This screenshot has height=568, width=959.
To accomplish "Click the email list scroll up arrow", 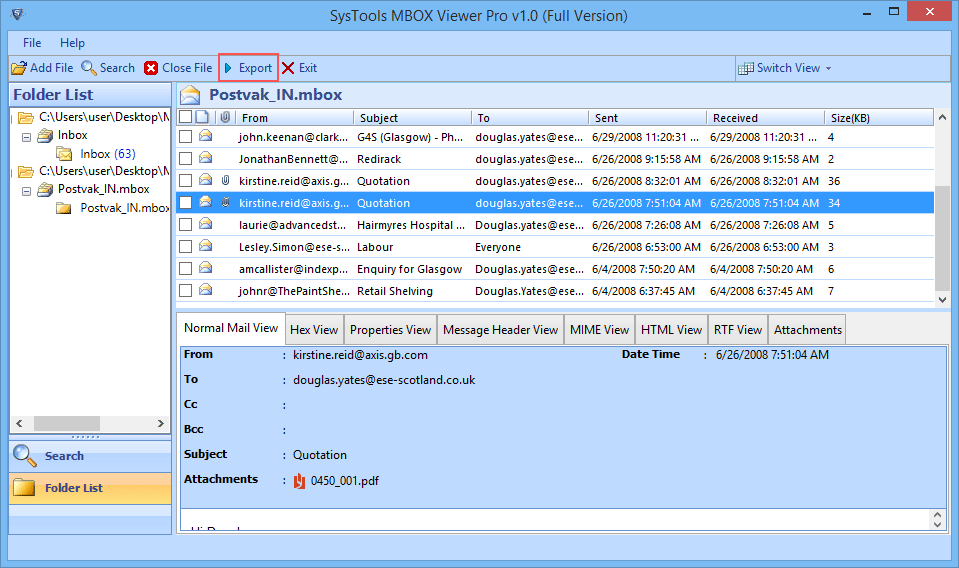I will [x=942, y=117].
